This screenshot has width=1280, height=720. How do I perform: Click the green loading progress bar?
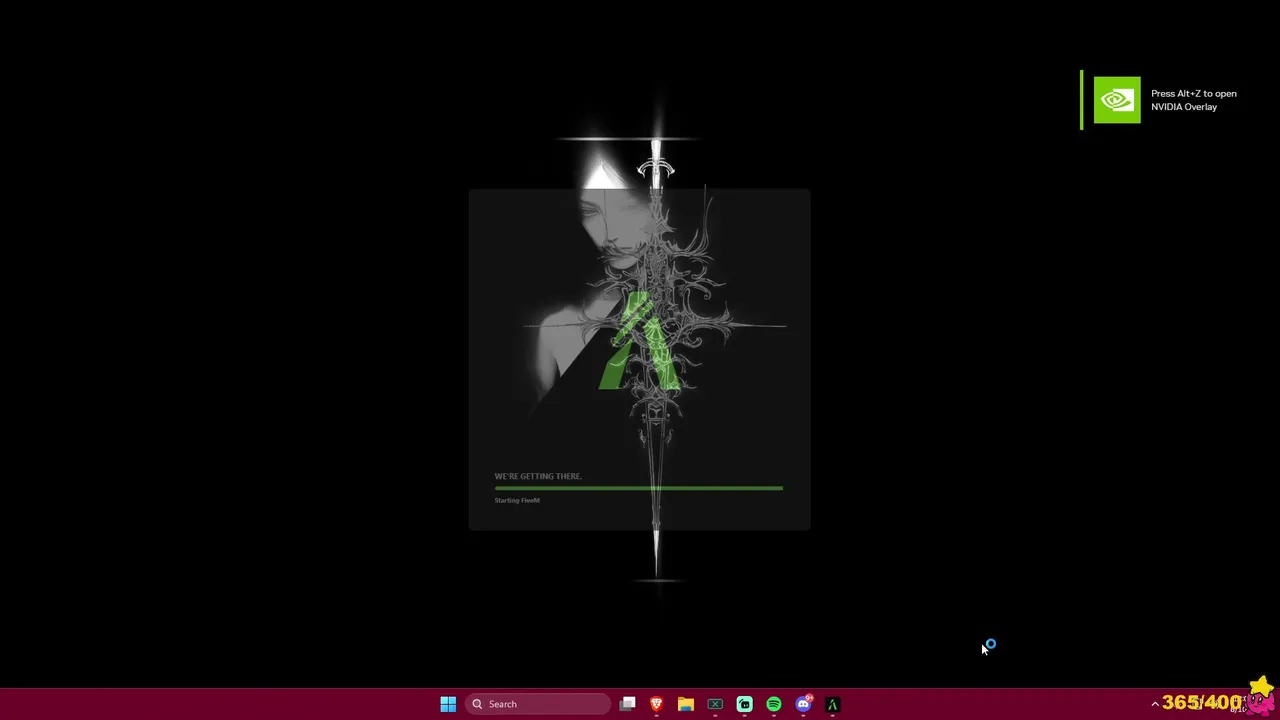[638, 488]
